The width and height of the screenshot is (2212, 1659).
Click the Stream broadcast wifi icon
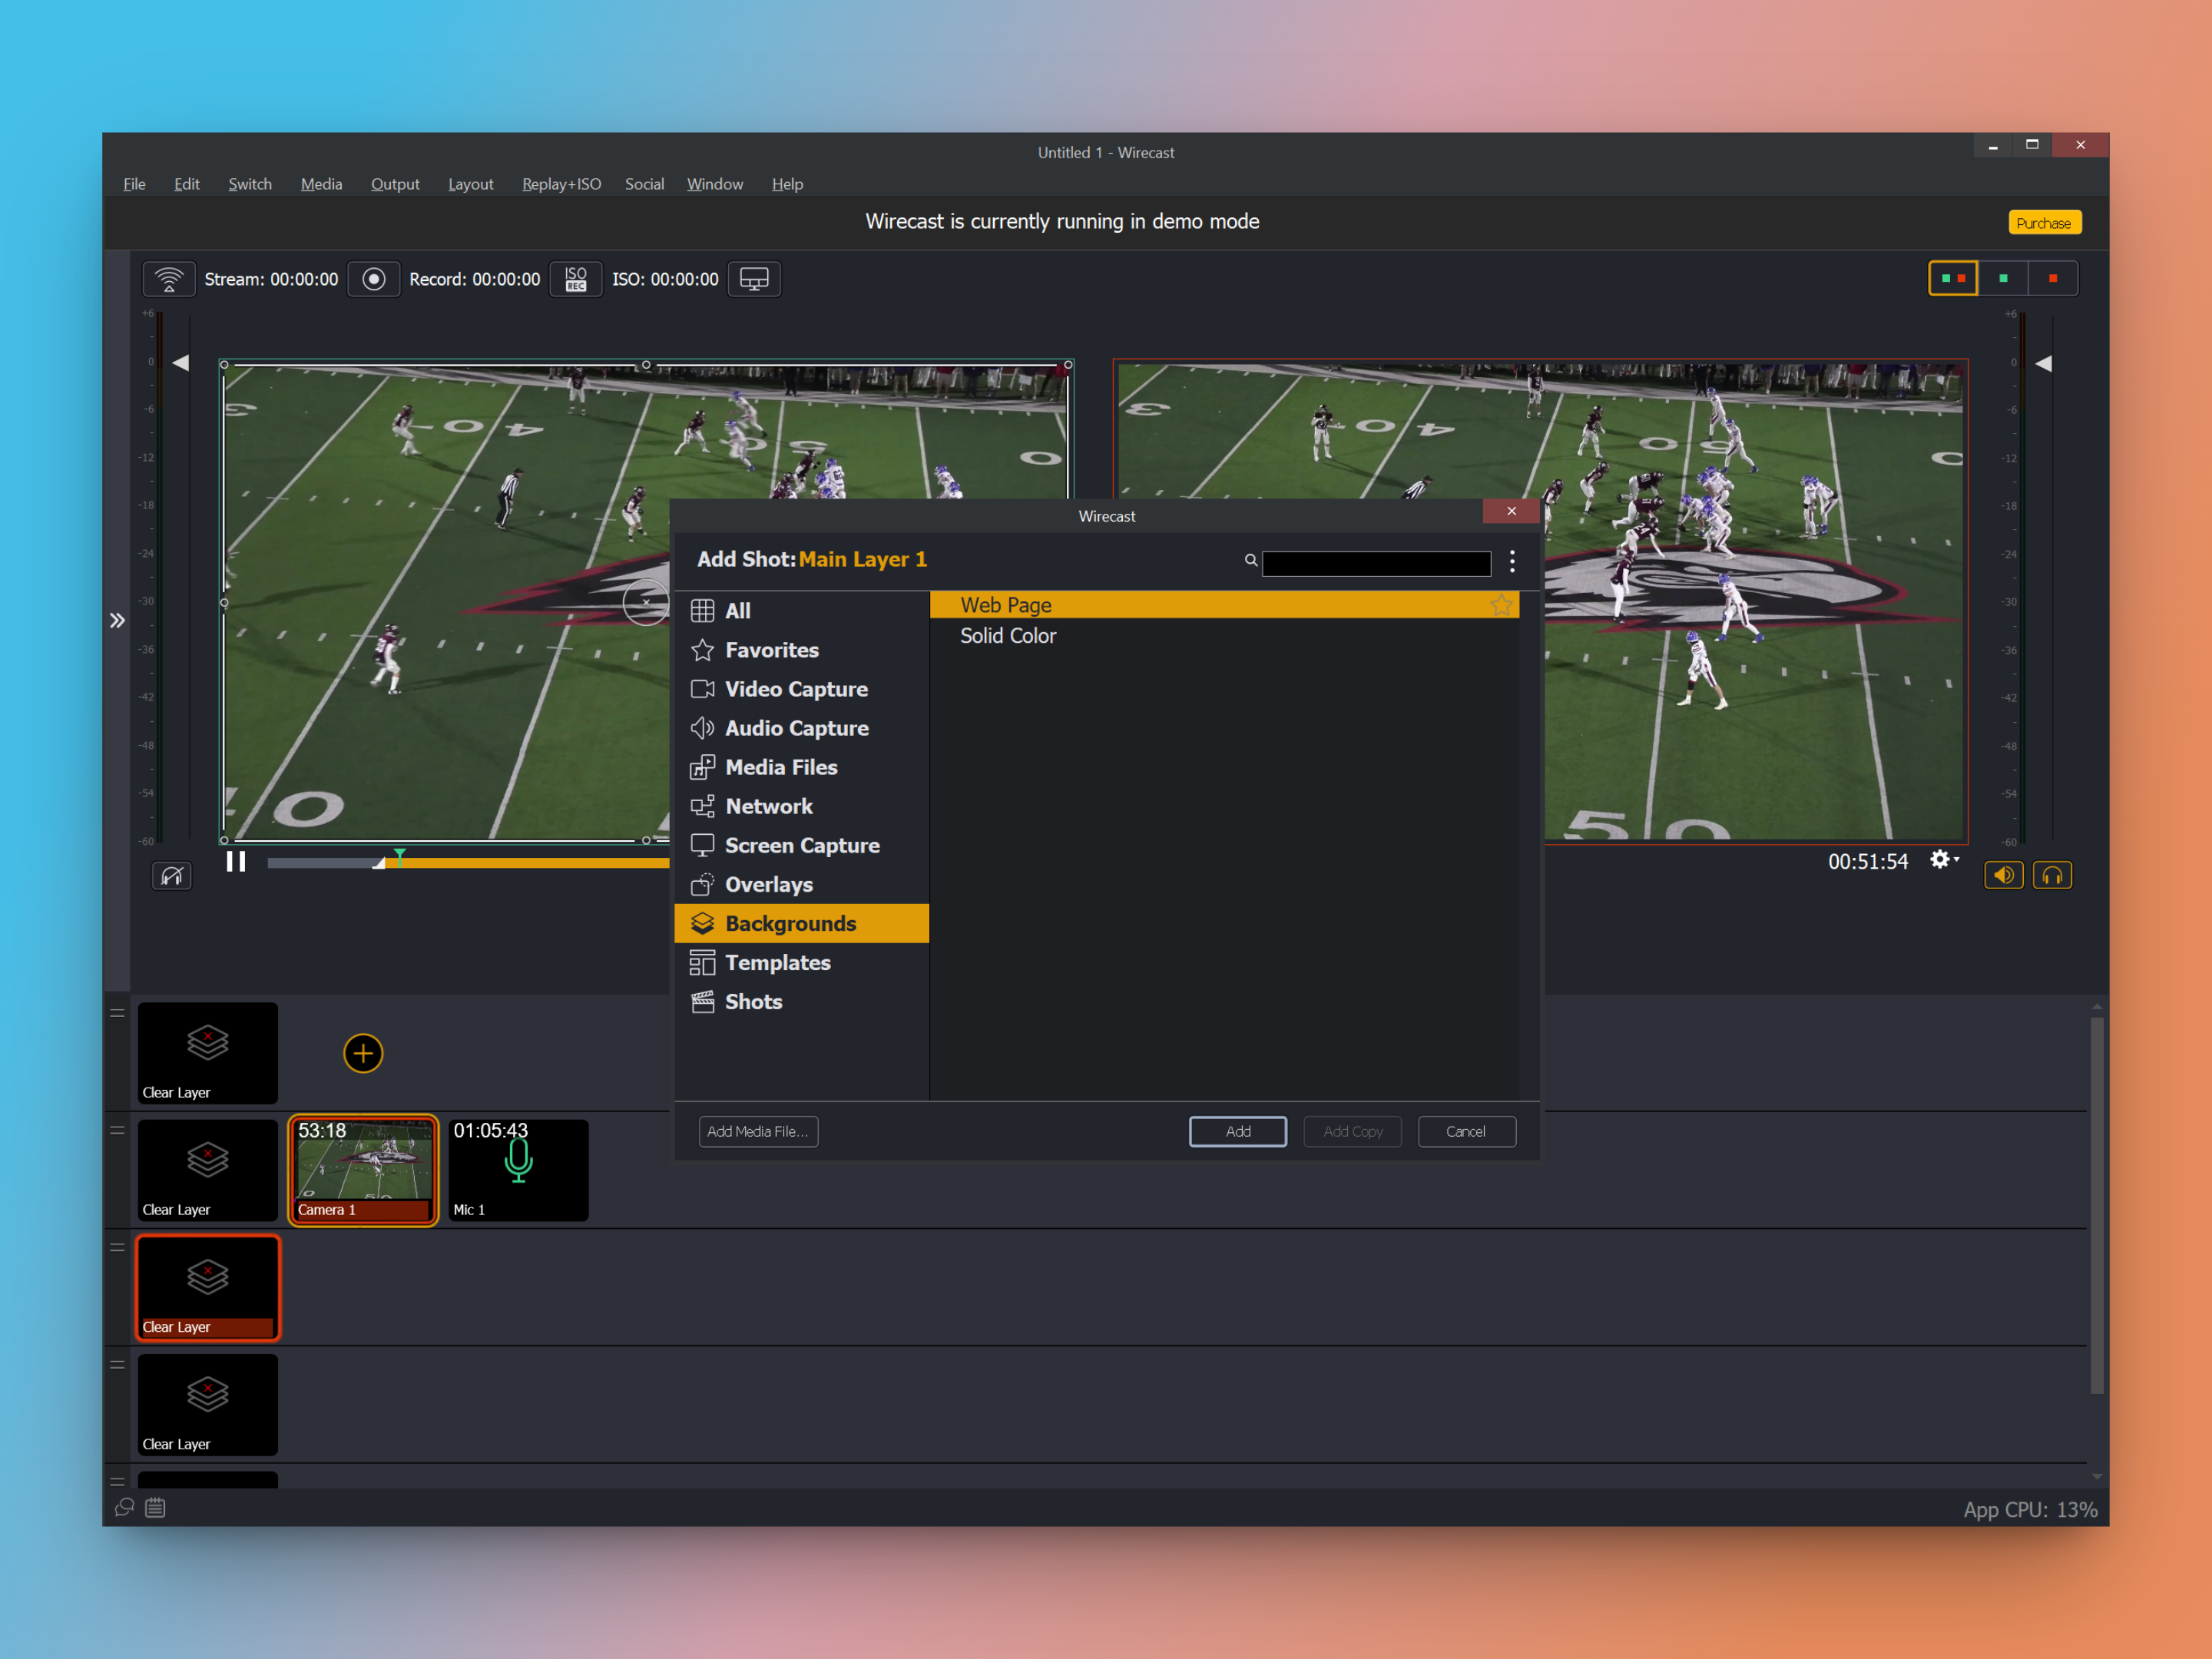[169, 279]
